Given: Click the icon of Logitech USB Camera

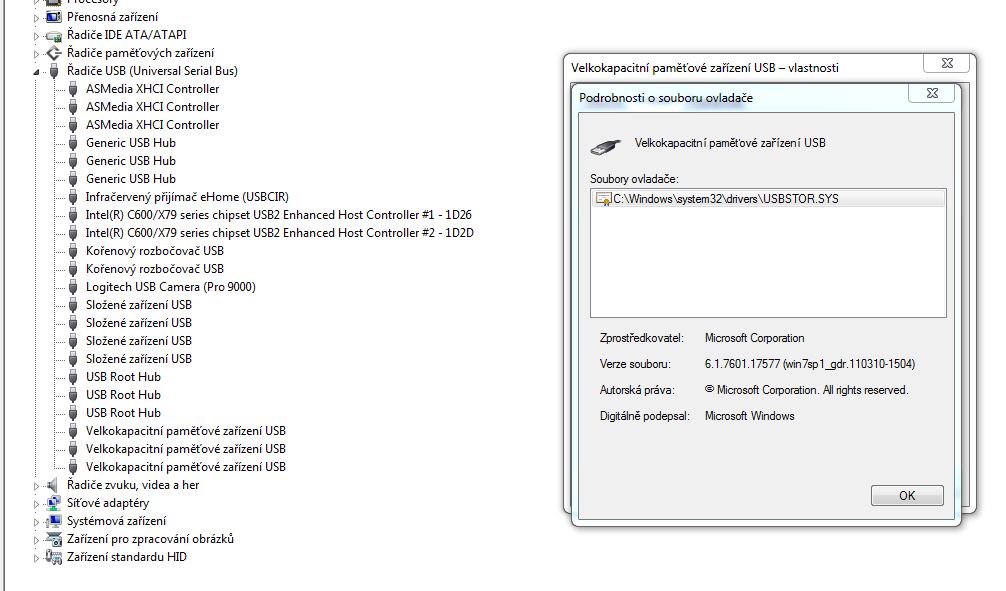Looking at the screenshot, I should pyautogui.click(x=73, y=287).
